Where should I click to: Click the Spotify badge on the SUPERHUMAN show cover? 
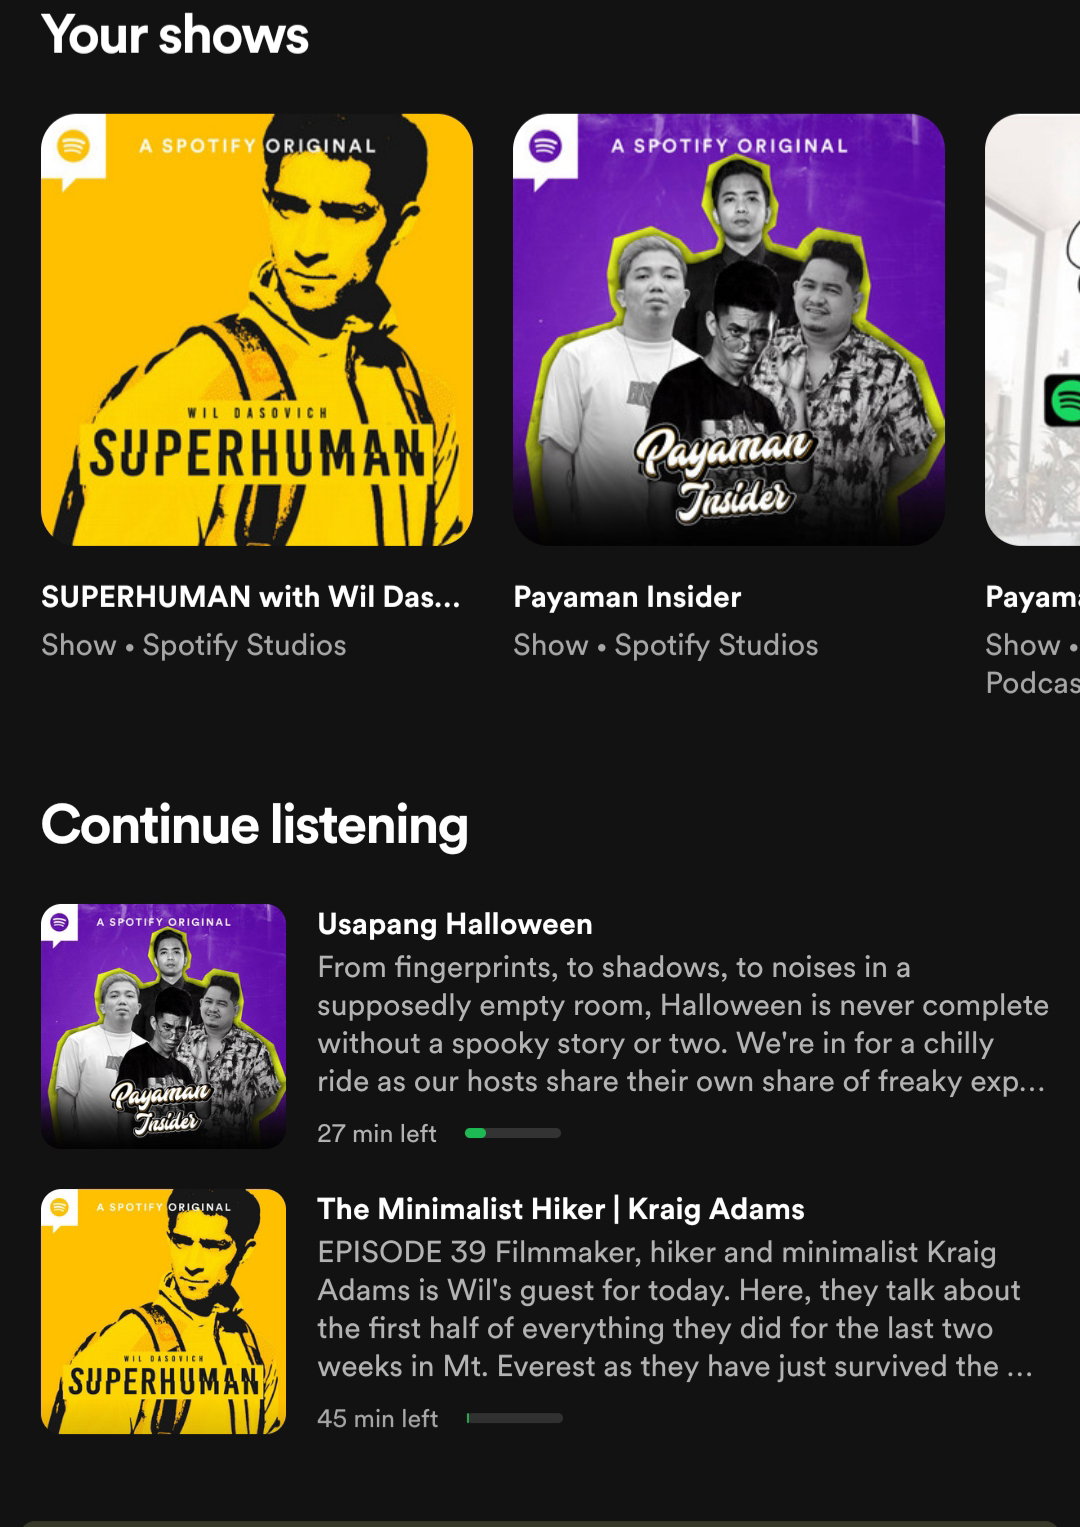click(73, 148)
